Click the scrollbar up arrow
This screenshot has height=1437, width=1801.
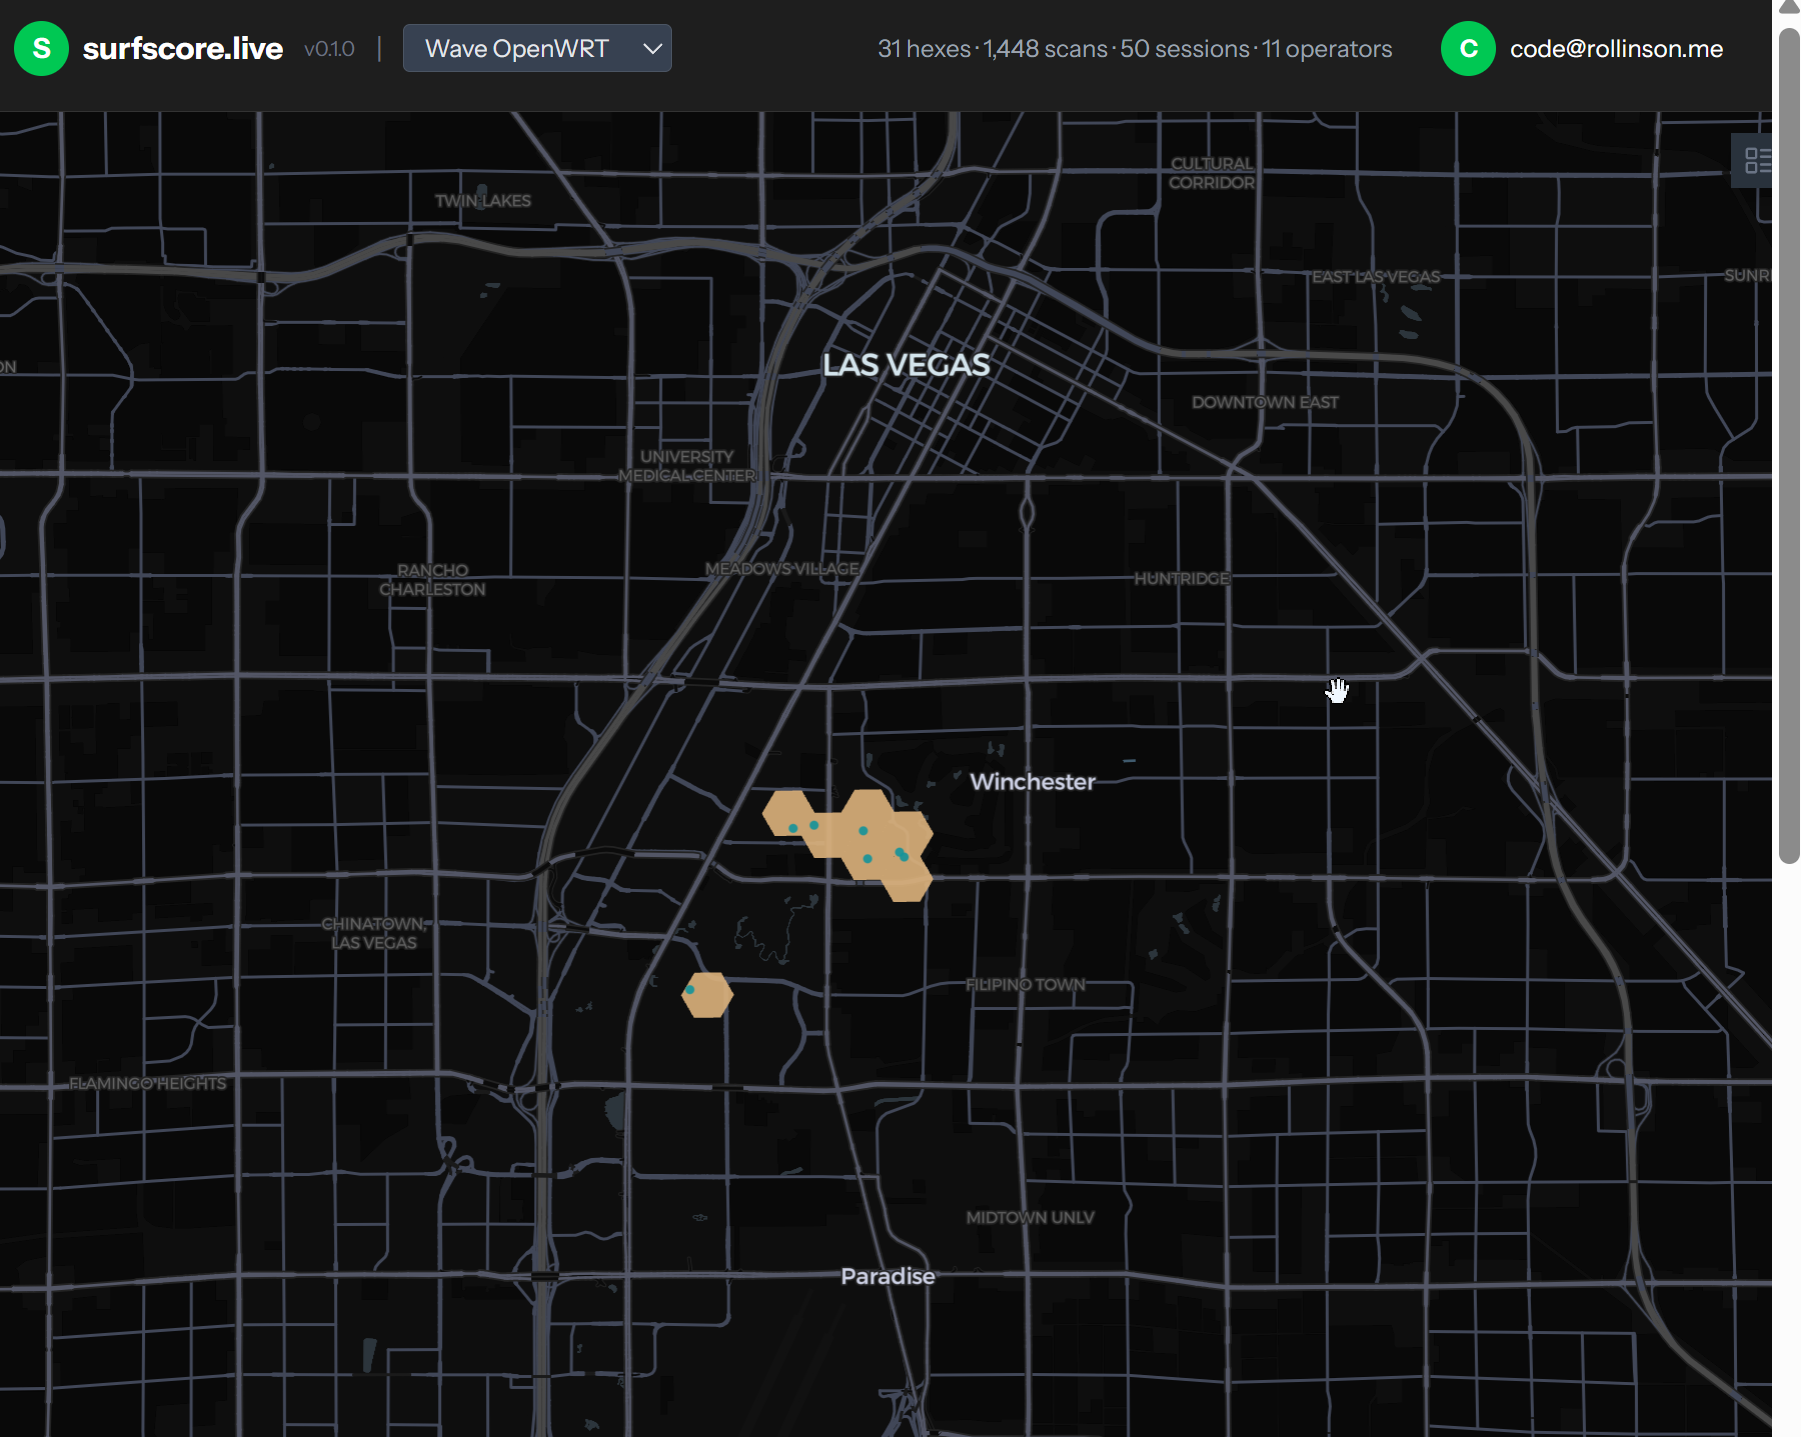[x=1789, y=8]
